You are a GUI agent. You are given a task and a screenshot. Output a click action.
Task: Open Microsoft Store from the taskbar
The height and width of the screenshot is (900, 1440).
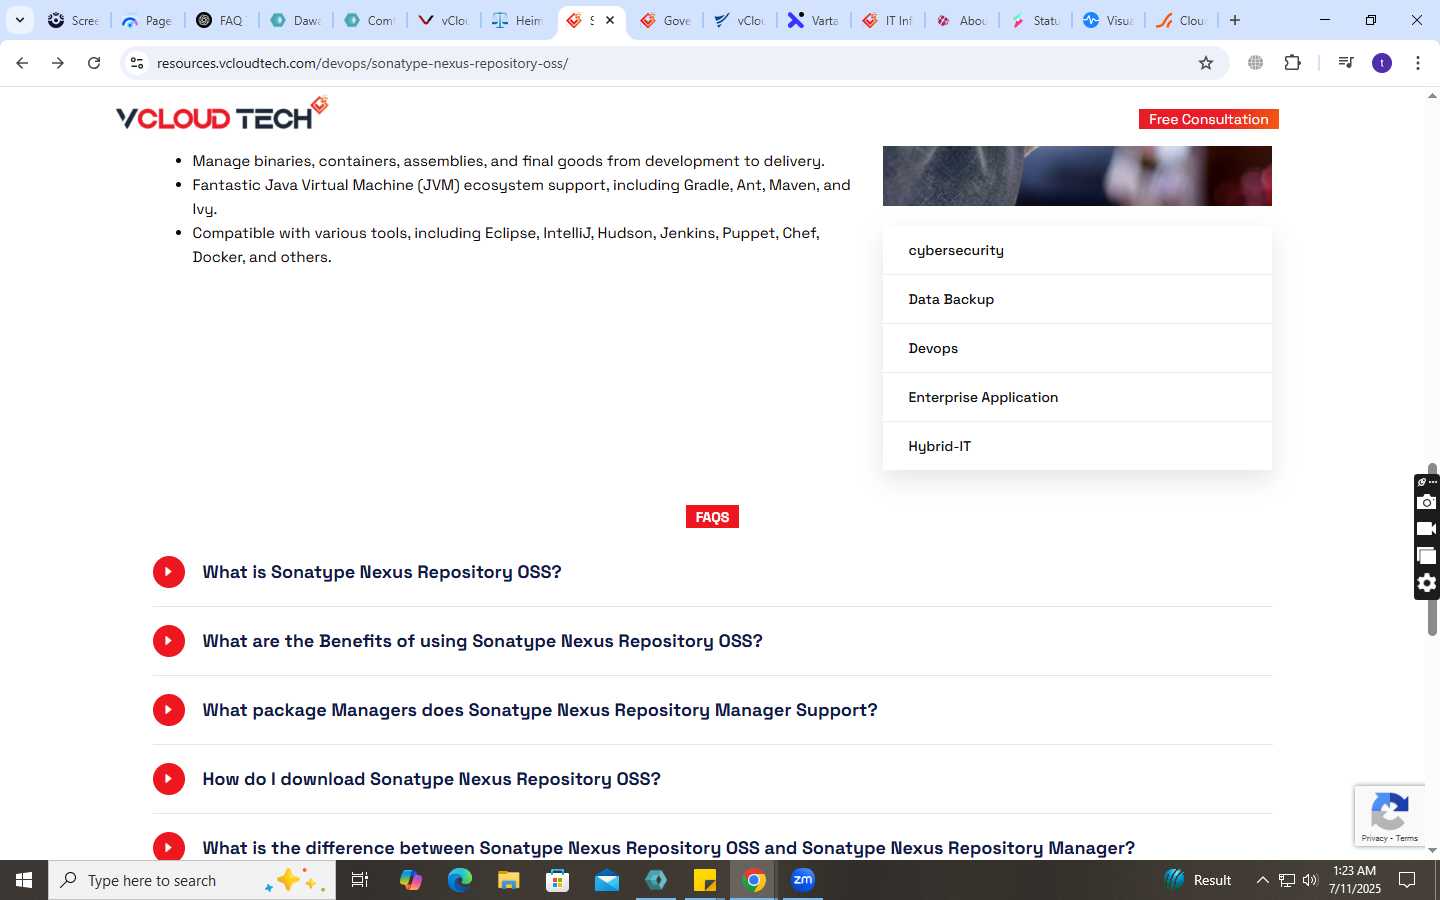(x=558, y=880)
